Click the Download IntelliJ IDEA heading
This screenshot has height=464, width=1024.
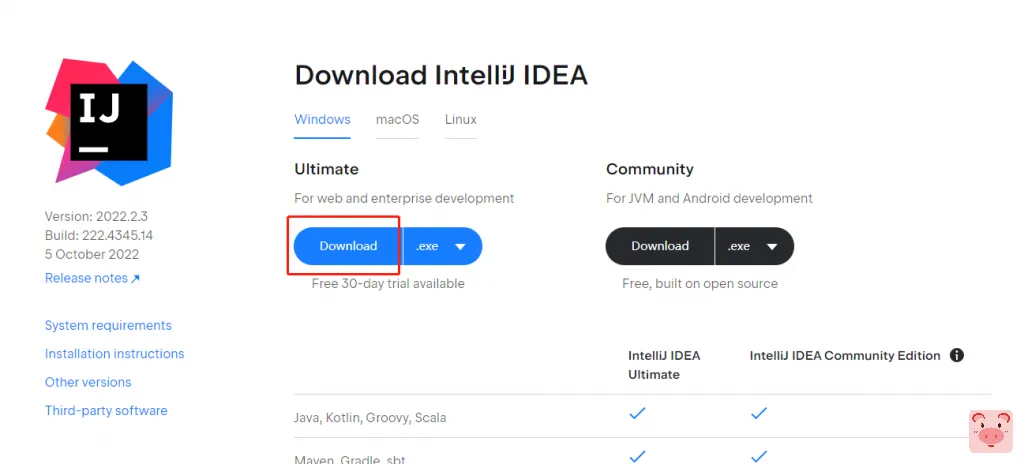[441, 76]
